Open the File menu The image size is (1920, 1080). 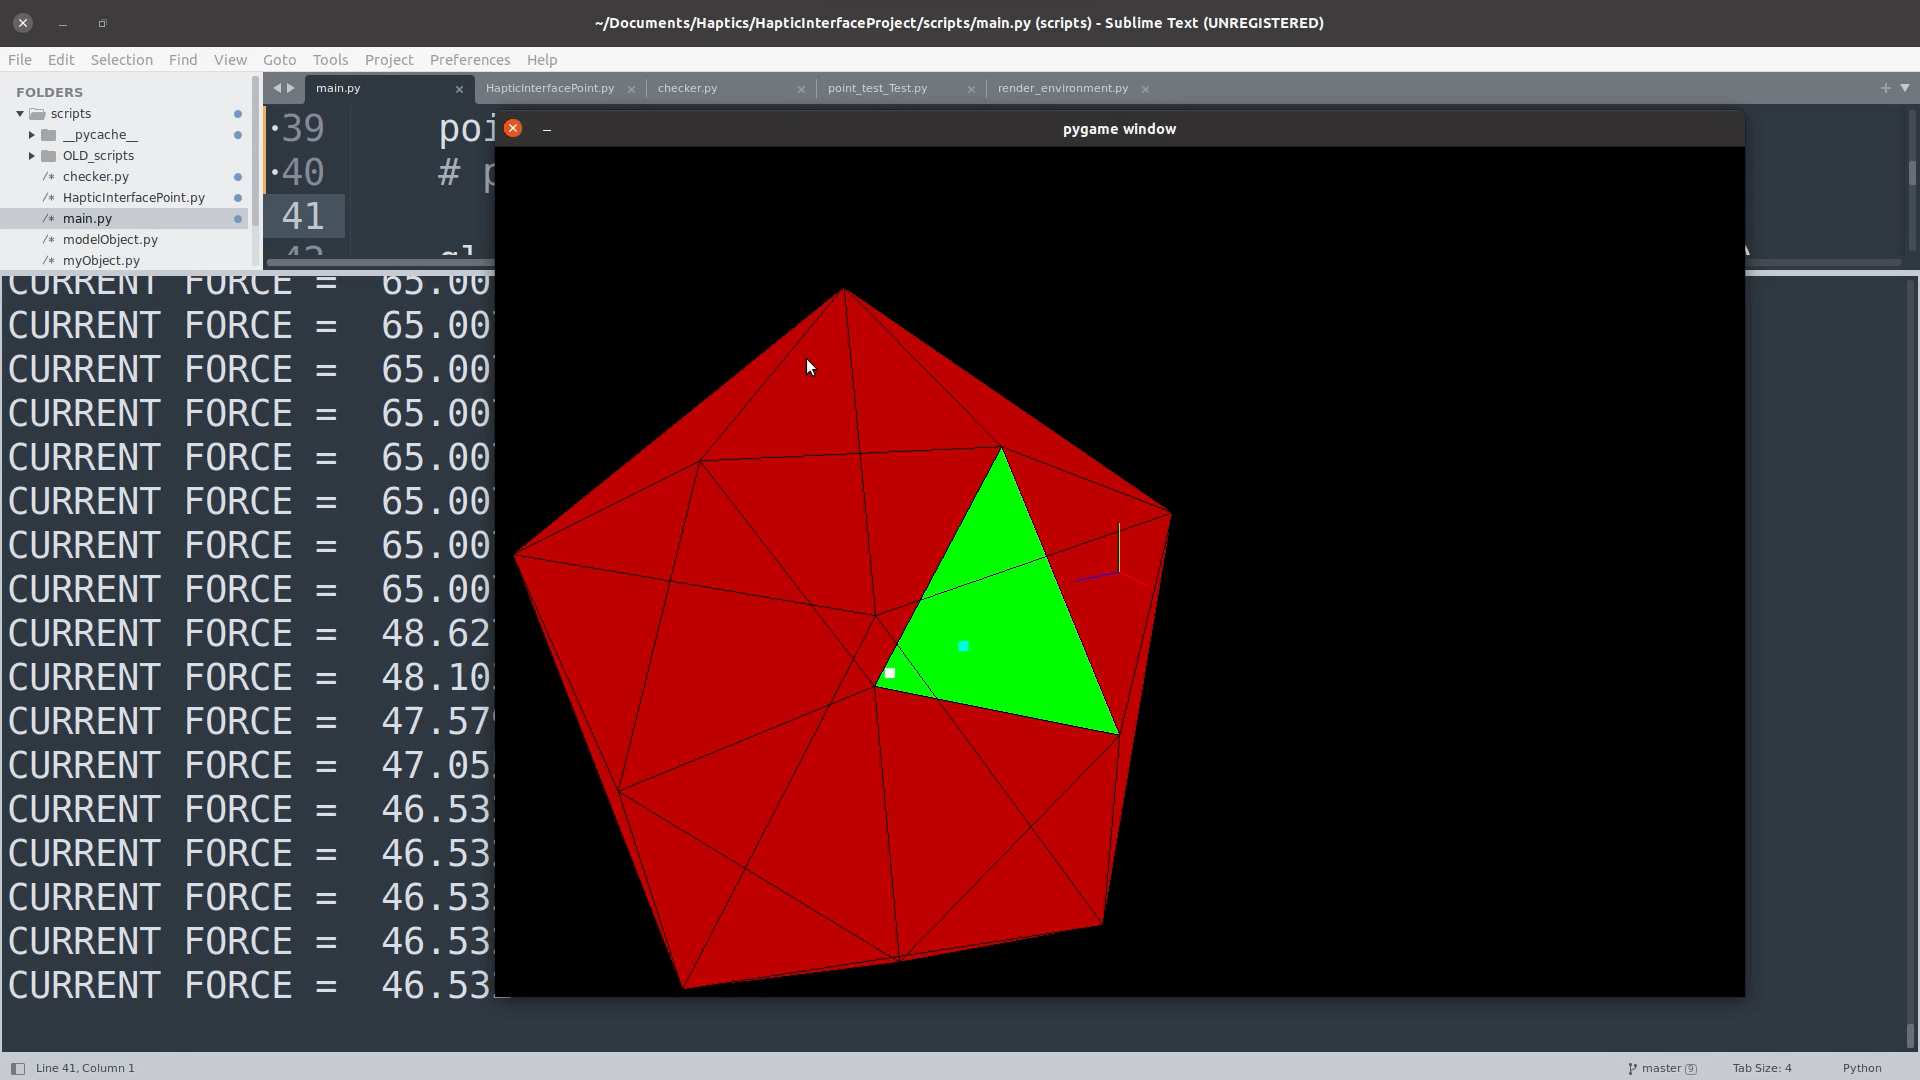click(20, 60)
